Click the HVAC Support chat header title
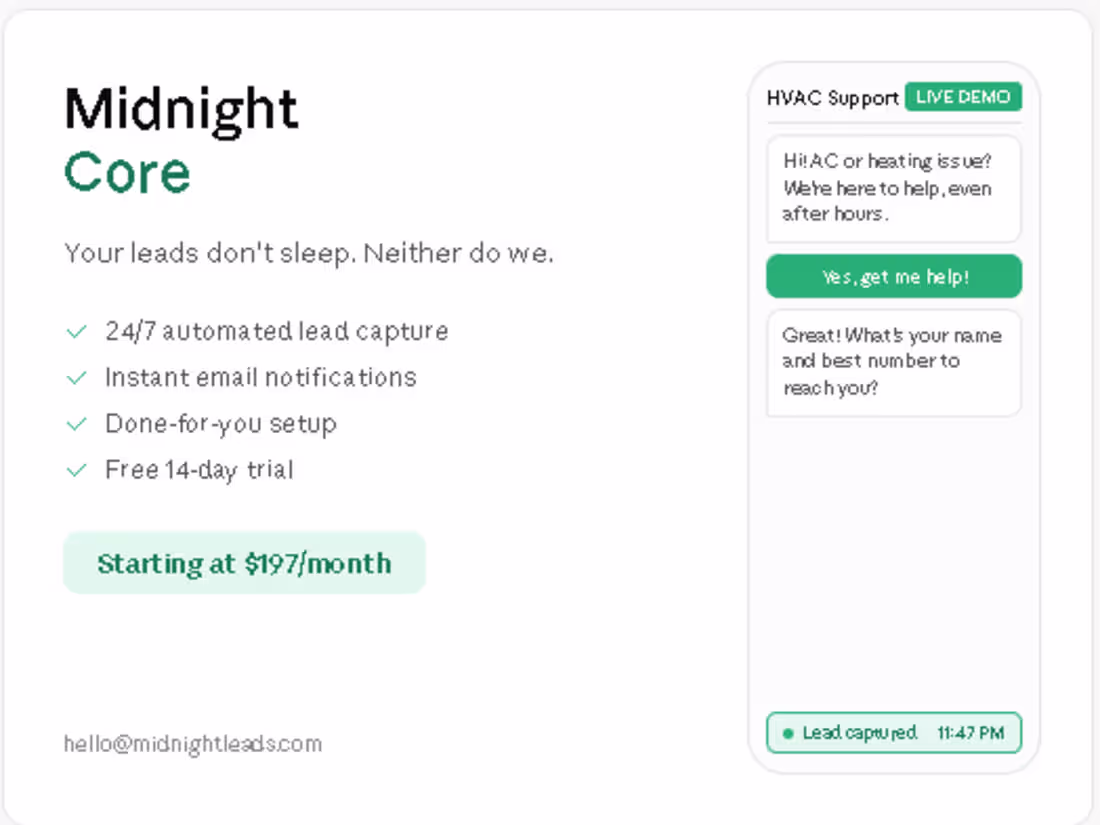Image resolution: width=1100 pixels, height=825 pixels. click(x=832, y=98)
